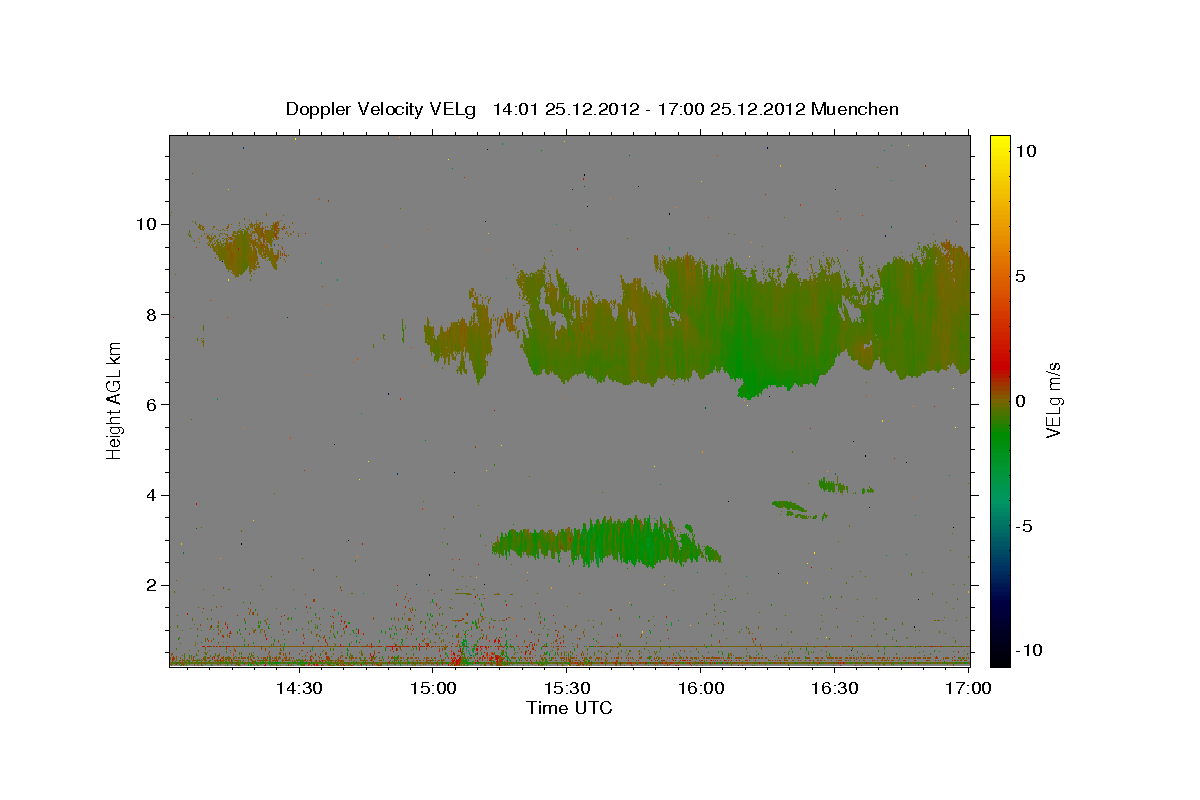Screen dimensions: 1200x800
Task: Click the height tick label '6'
Action: [x=154, y=404]
